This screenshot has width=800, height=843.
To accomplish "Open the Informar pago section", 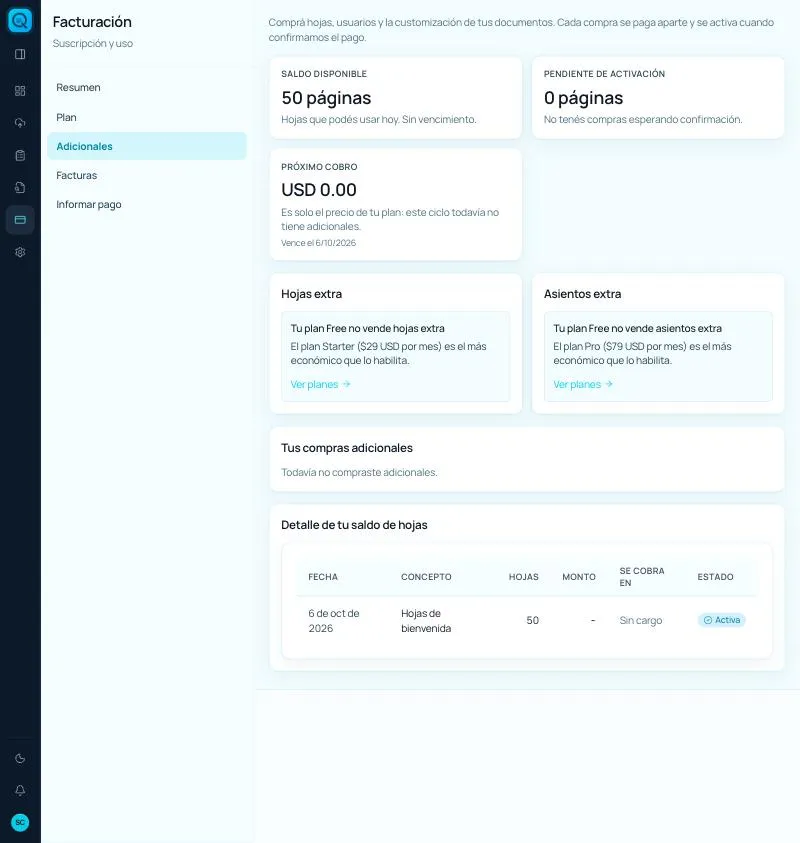I will [x=147, y=204].
